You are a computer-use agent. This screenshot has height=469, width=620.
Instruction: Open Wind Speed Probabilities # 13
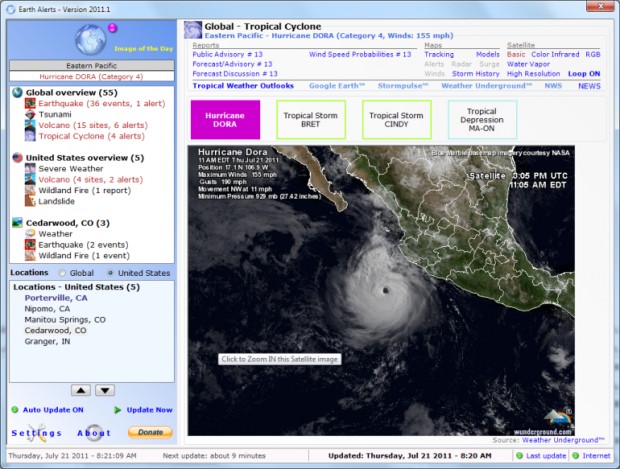coord(360,55)
